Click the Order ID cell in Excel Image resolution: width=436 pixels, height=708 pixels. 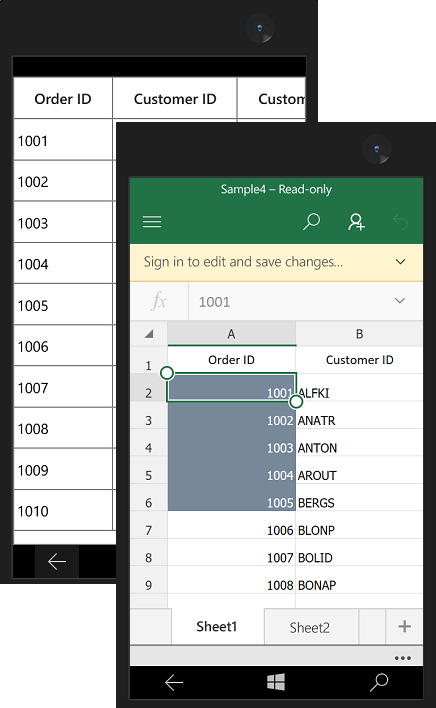pyautogui.click(x=232, y=360)
